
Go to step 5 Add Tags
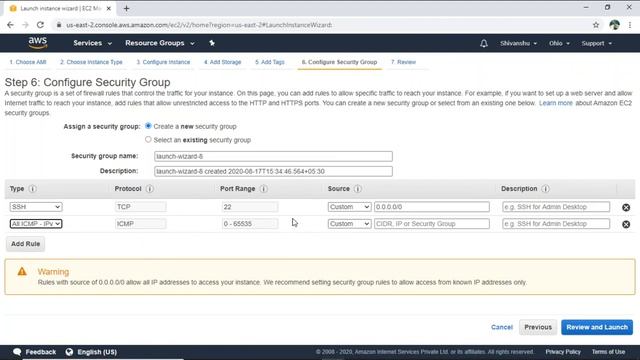(270, 62)
